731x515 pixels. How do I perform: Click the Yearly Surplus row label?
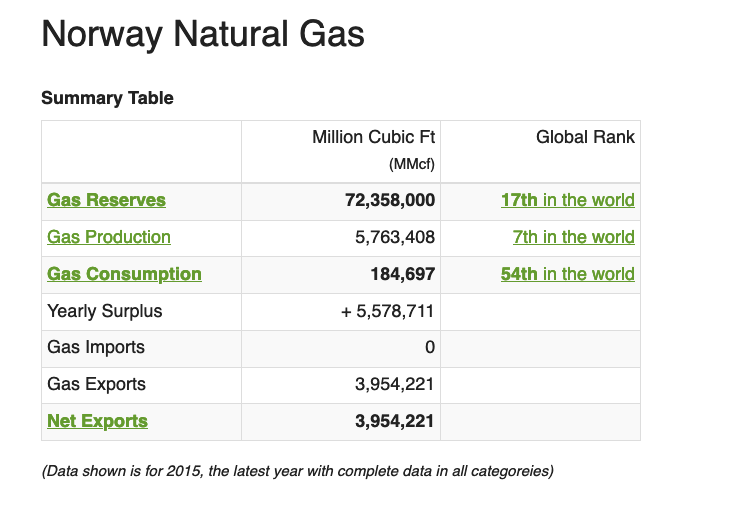pyautogui.click(x=104, y=311)
